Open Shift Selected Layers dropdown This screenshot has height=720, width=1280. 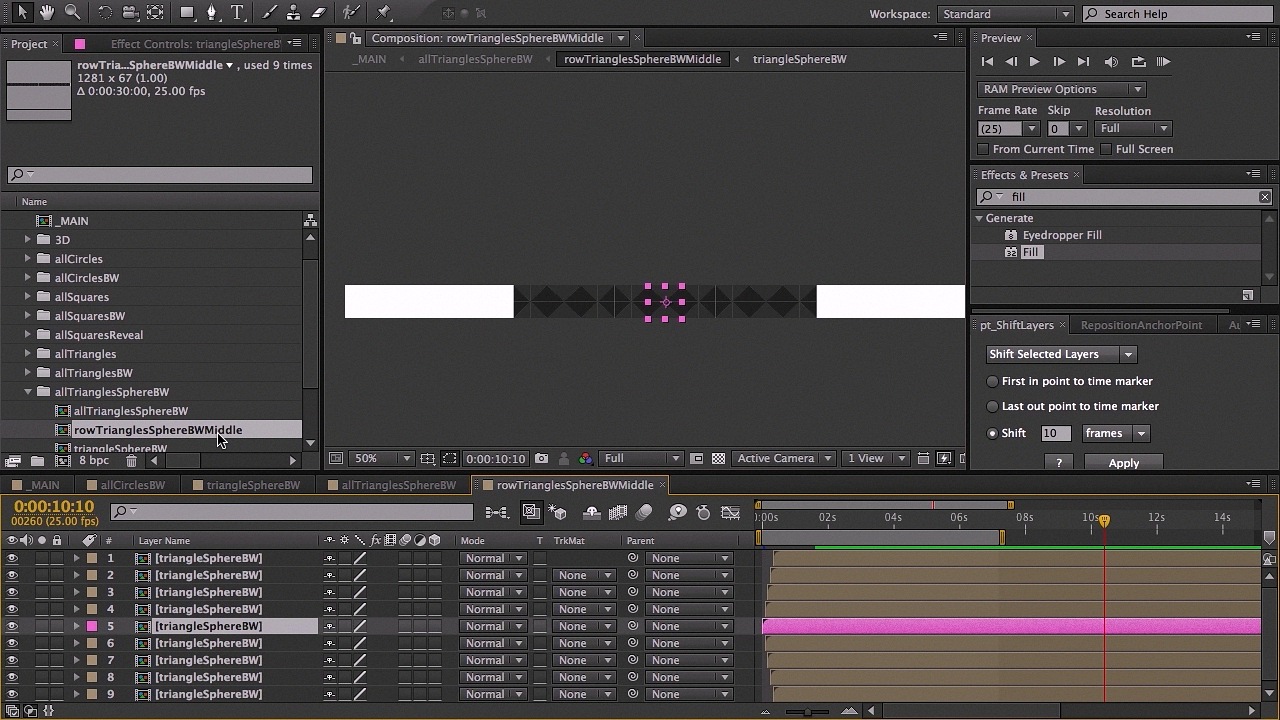point(1060,354)
